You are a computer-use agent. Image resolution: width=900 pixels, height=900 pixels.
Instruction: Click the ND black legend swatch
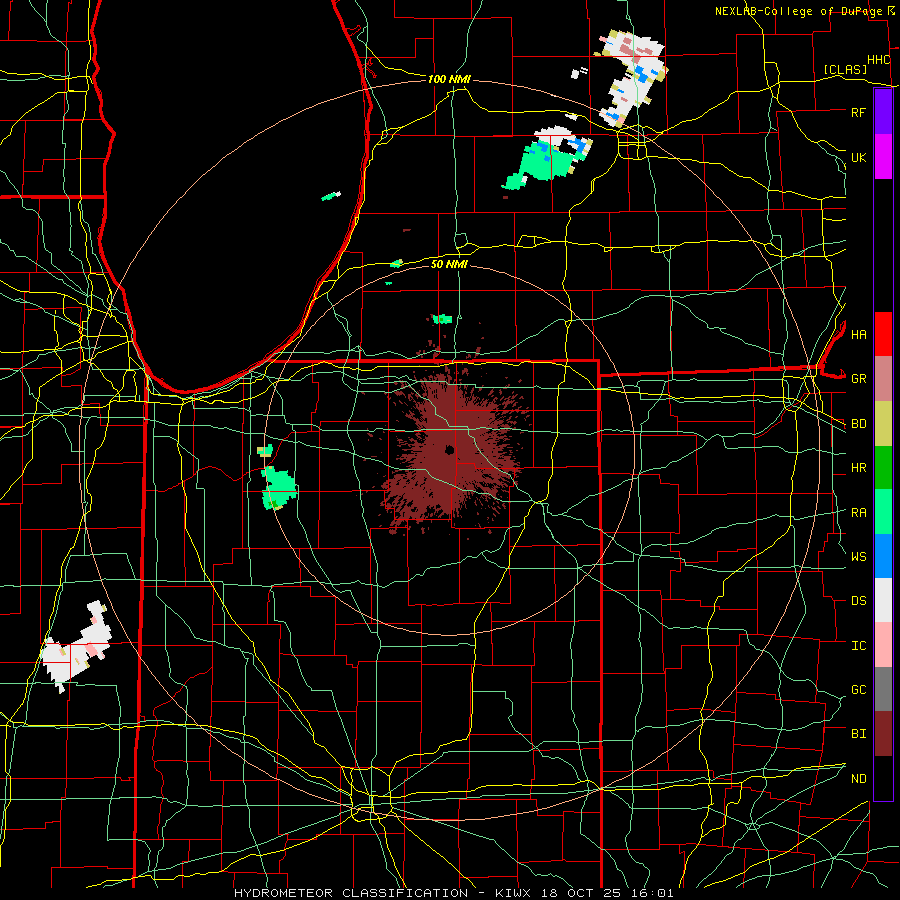[883, 778]
